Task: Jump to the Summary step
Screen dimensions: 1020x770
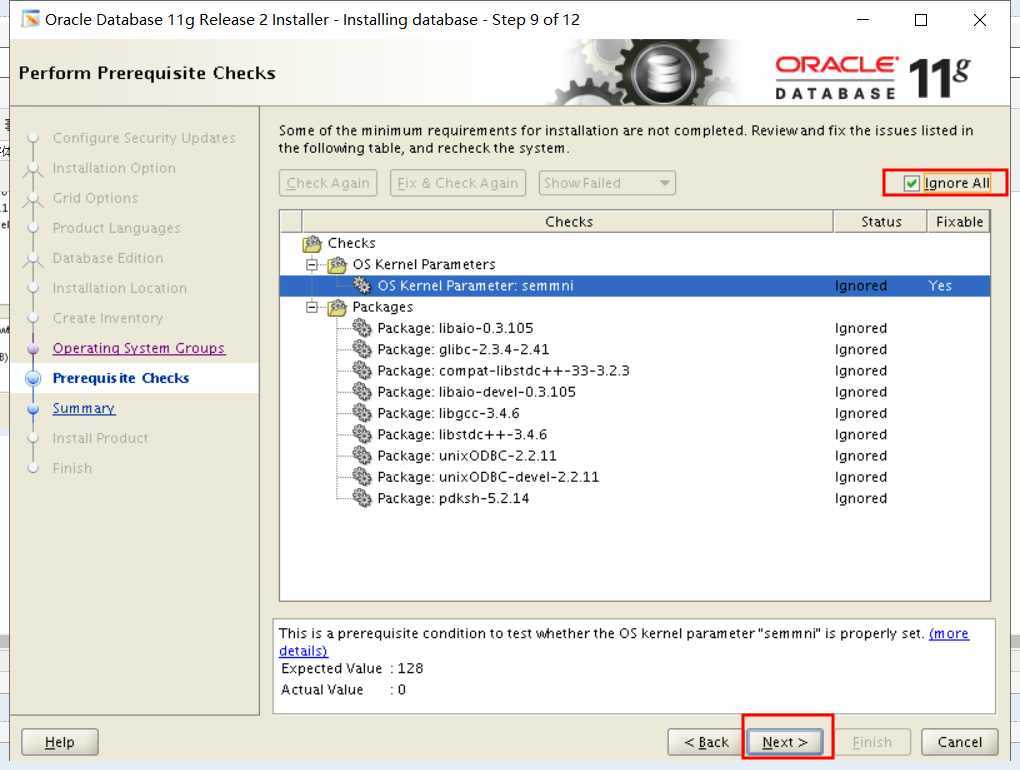Action: click(84, 408)
